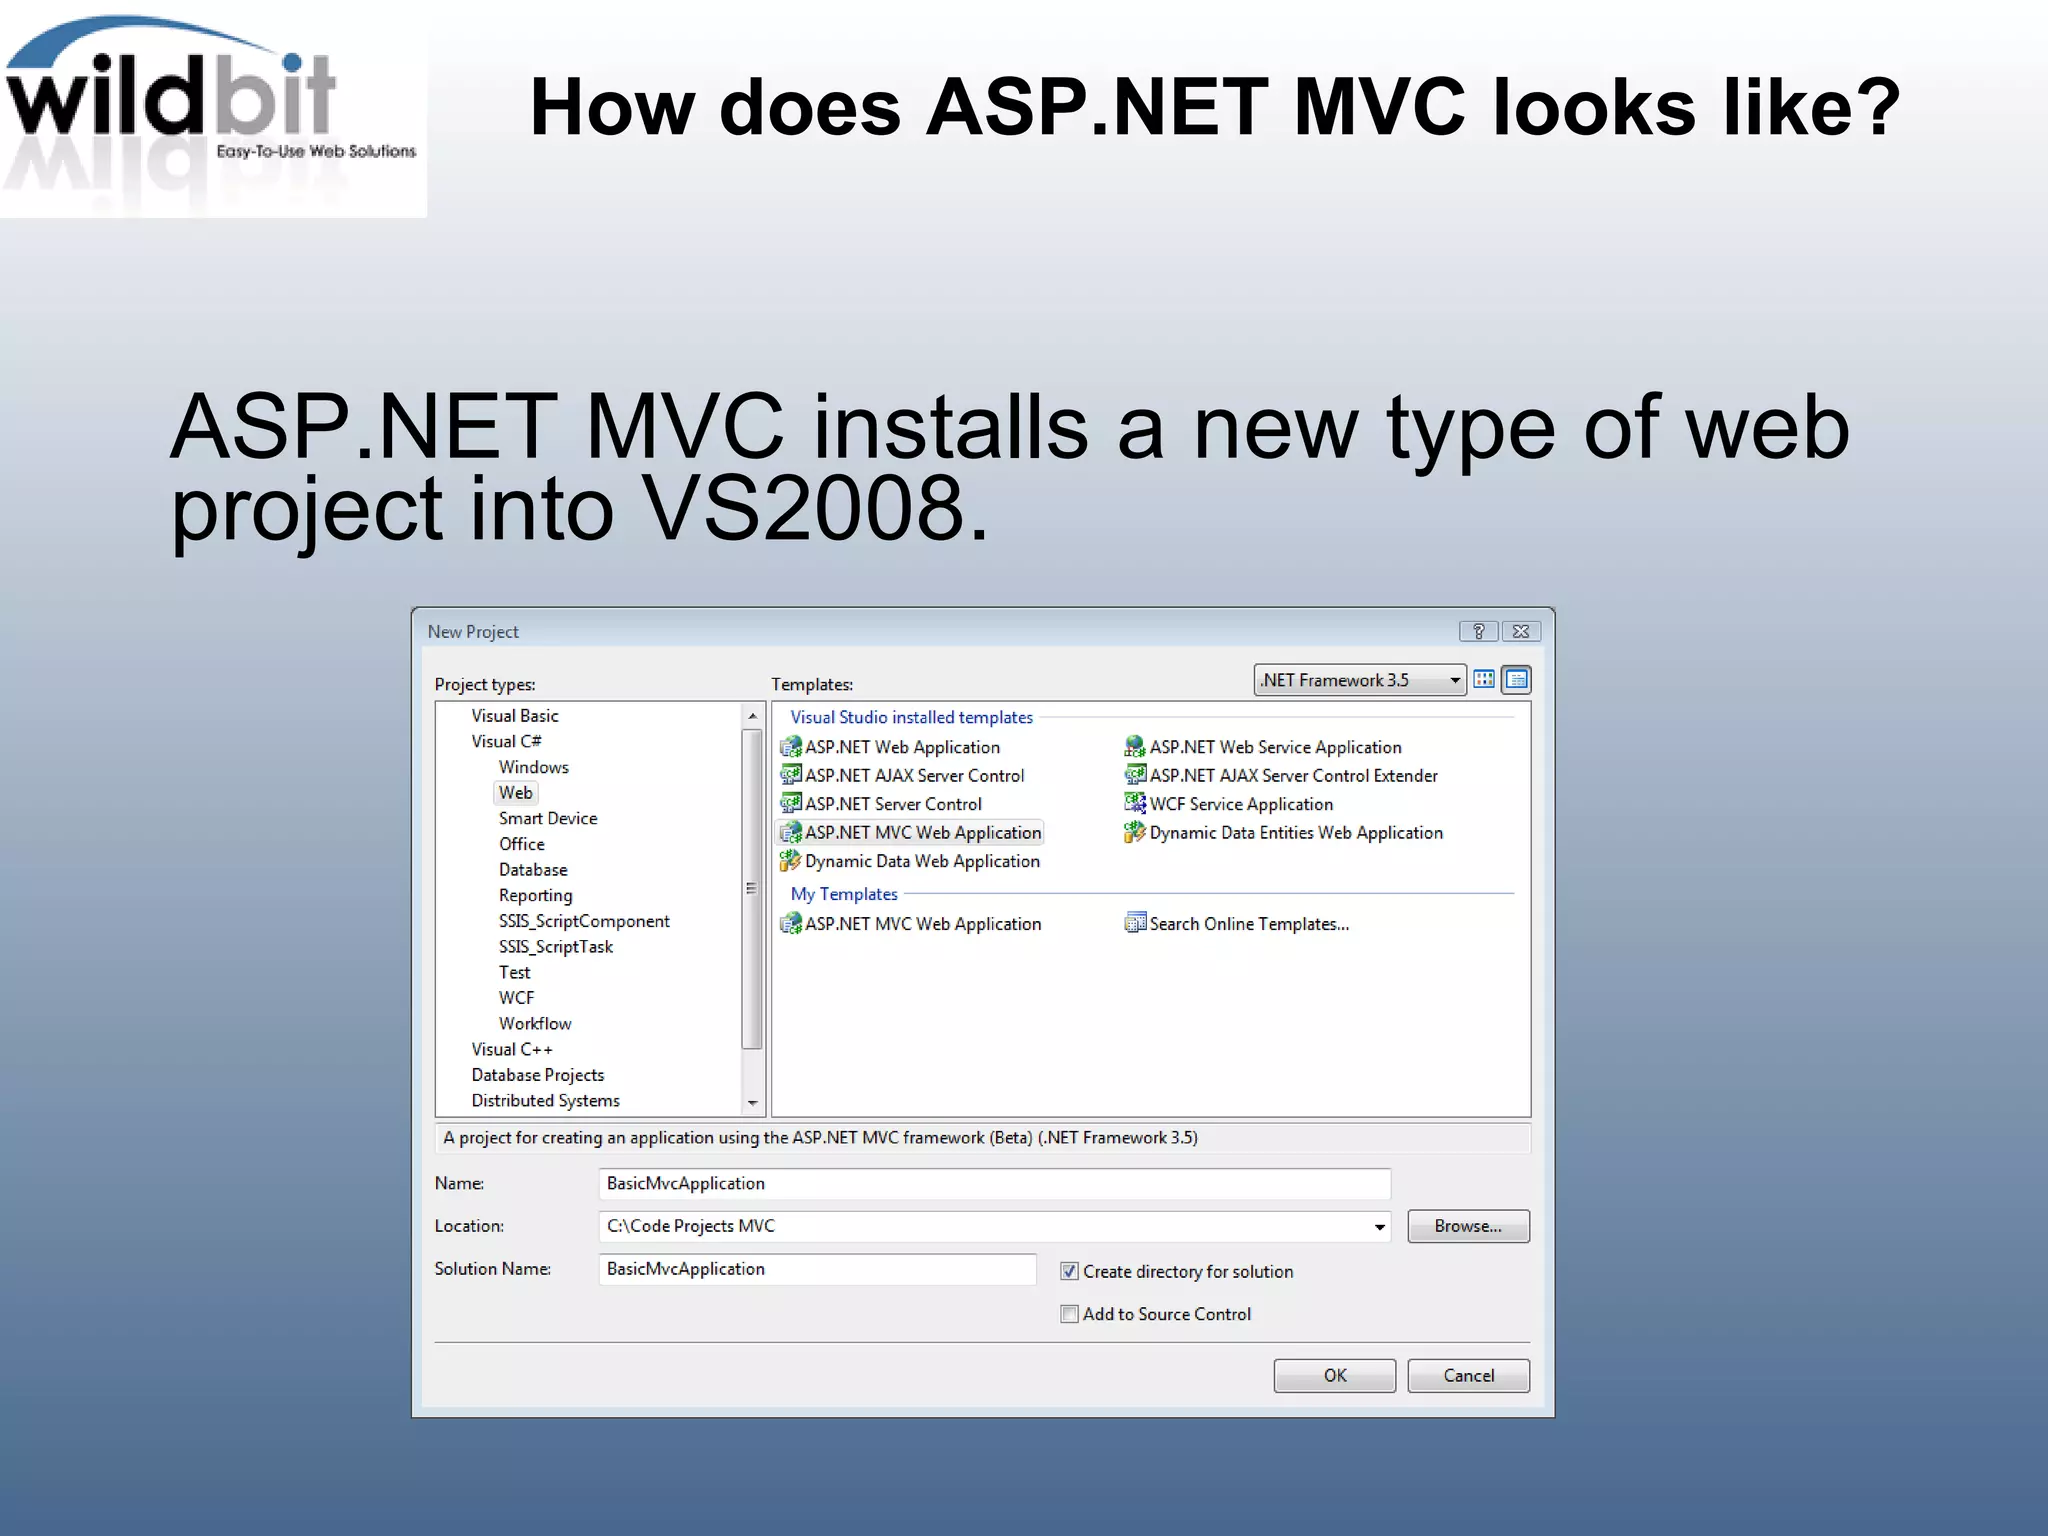Click the Solution Name input field
Image resolution: width=2048 pixels, height=1536 pixels.
817,1269
